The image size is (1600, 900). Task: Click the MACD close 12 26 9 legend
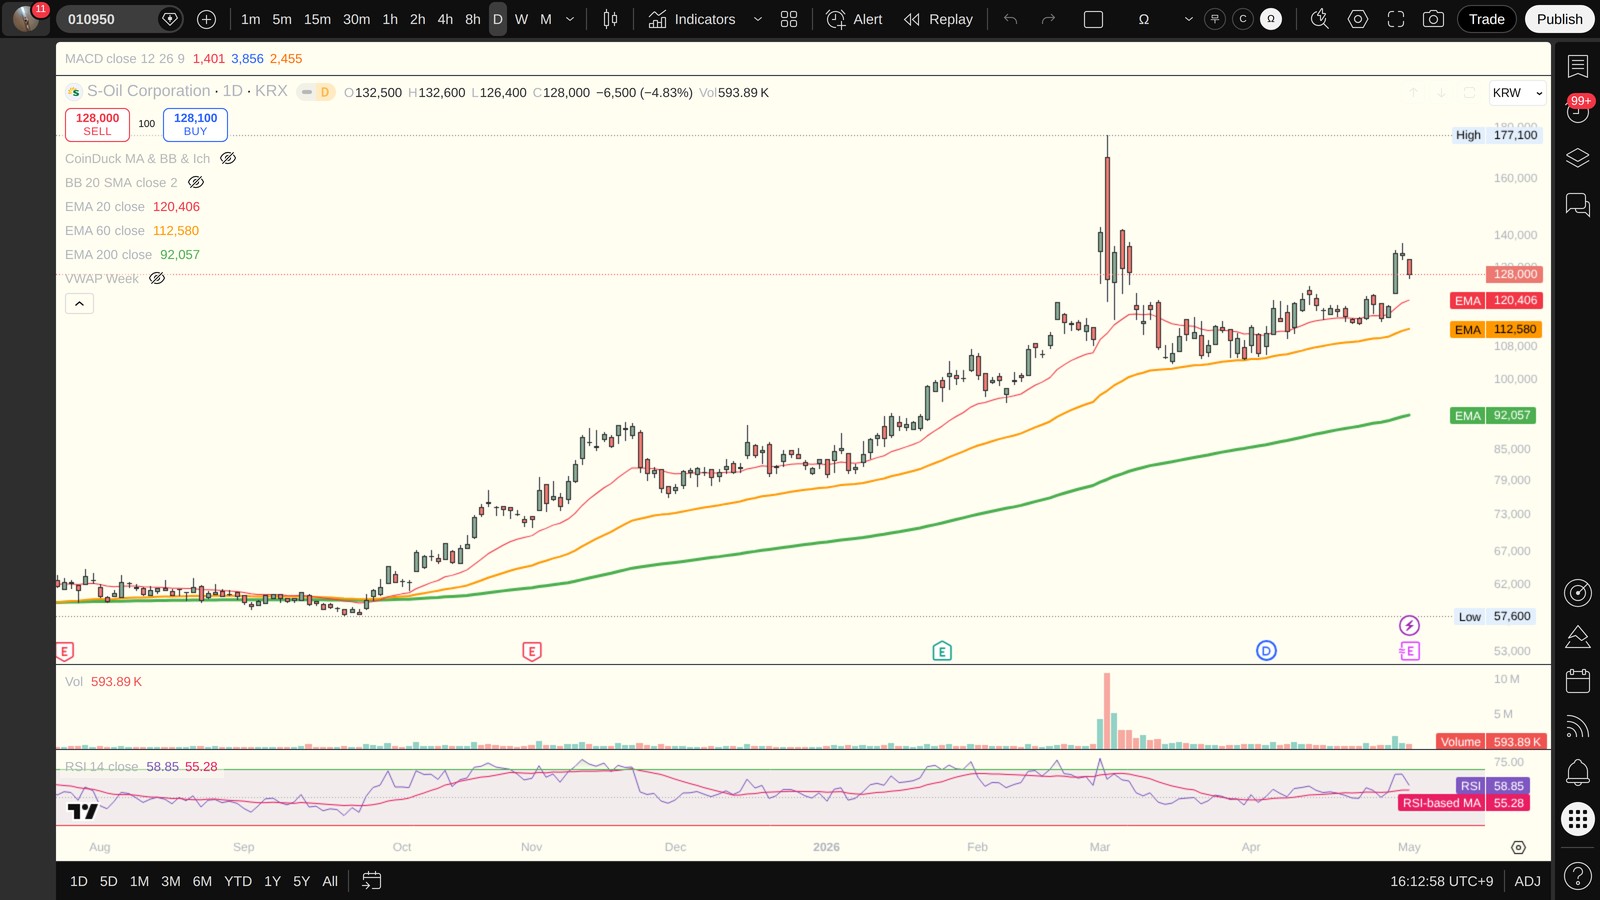(125, 59)
